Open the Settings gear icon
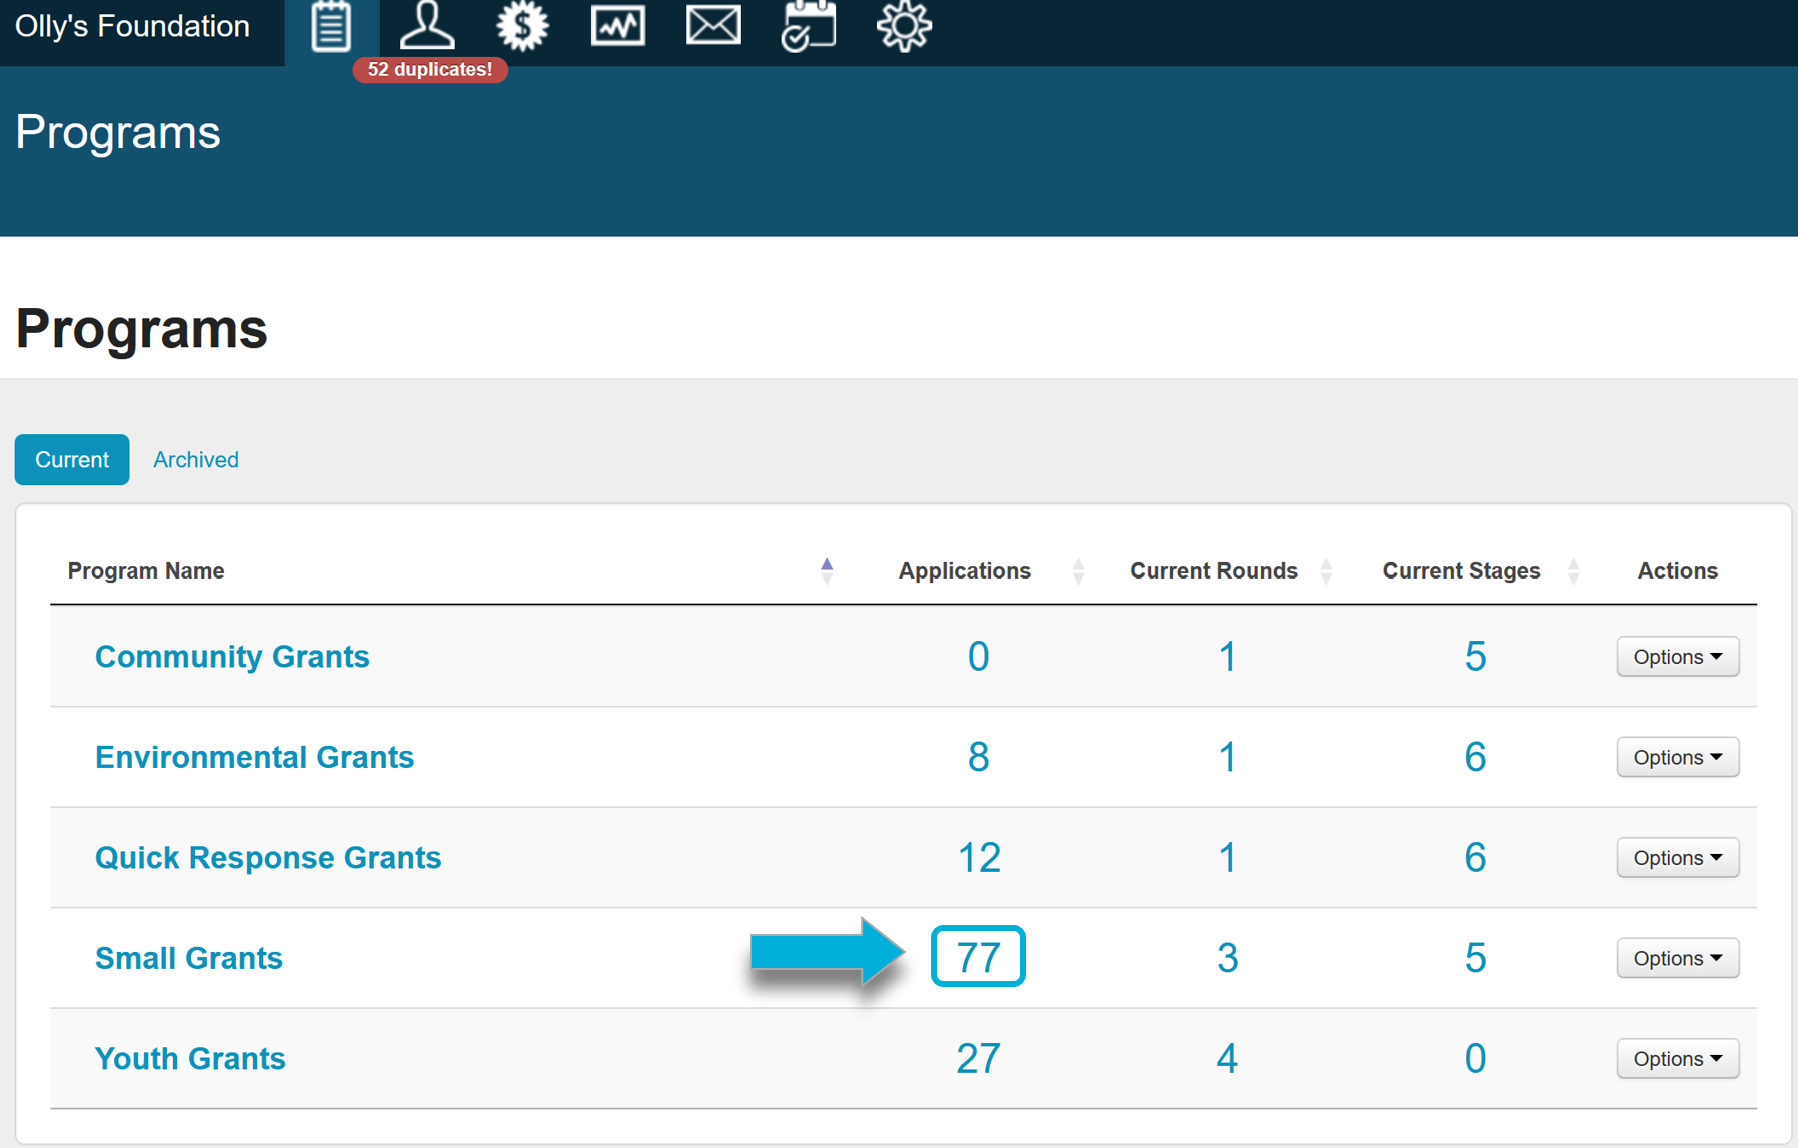The image size is (1798, 1148). coord(904,27)
